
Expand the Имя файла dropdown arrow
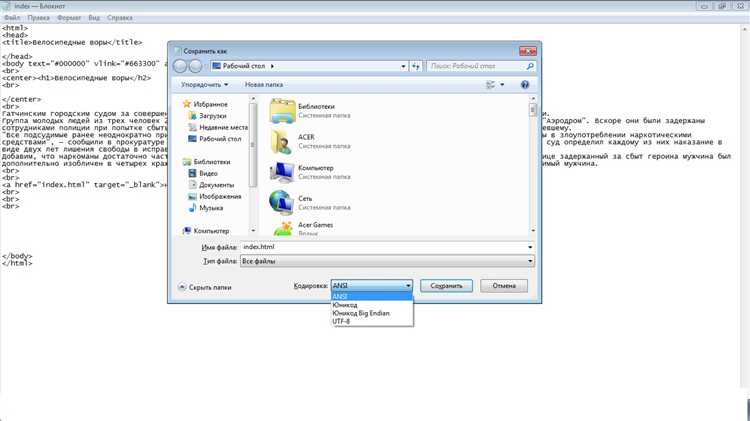530,247
